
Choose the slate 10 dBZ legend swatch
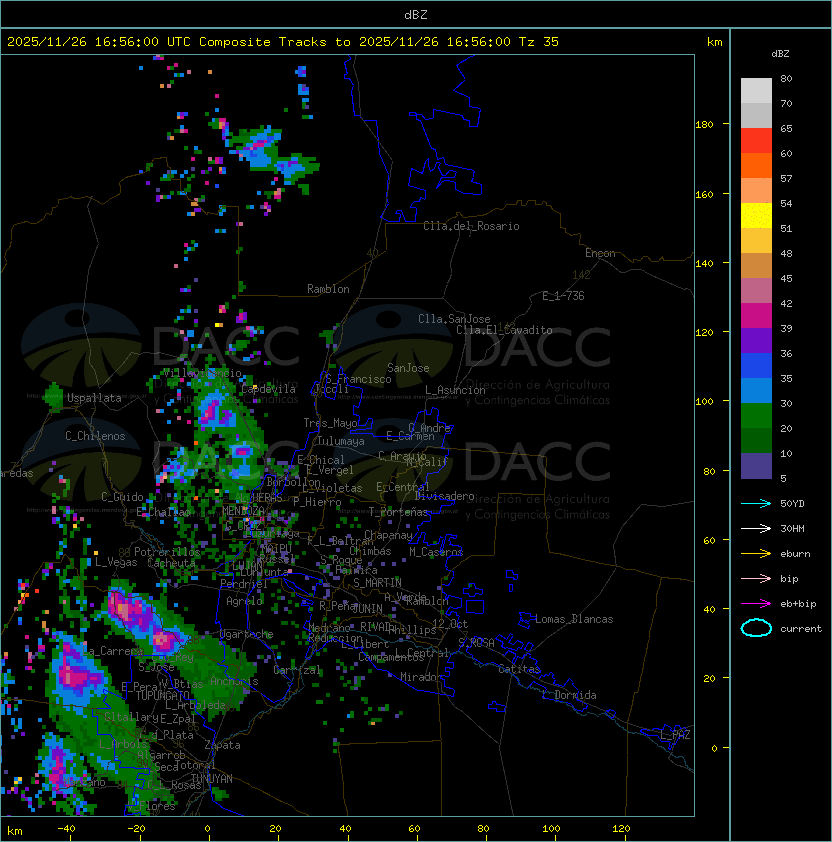[756, 466]
